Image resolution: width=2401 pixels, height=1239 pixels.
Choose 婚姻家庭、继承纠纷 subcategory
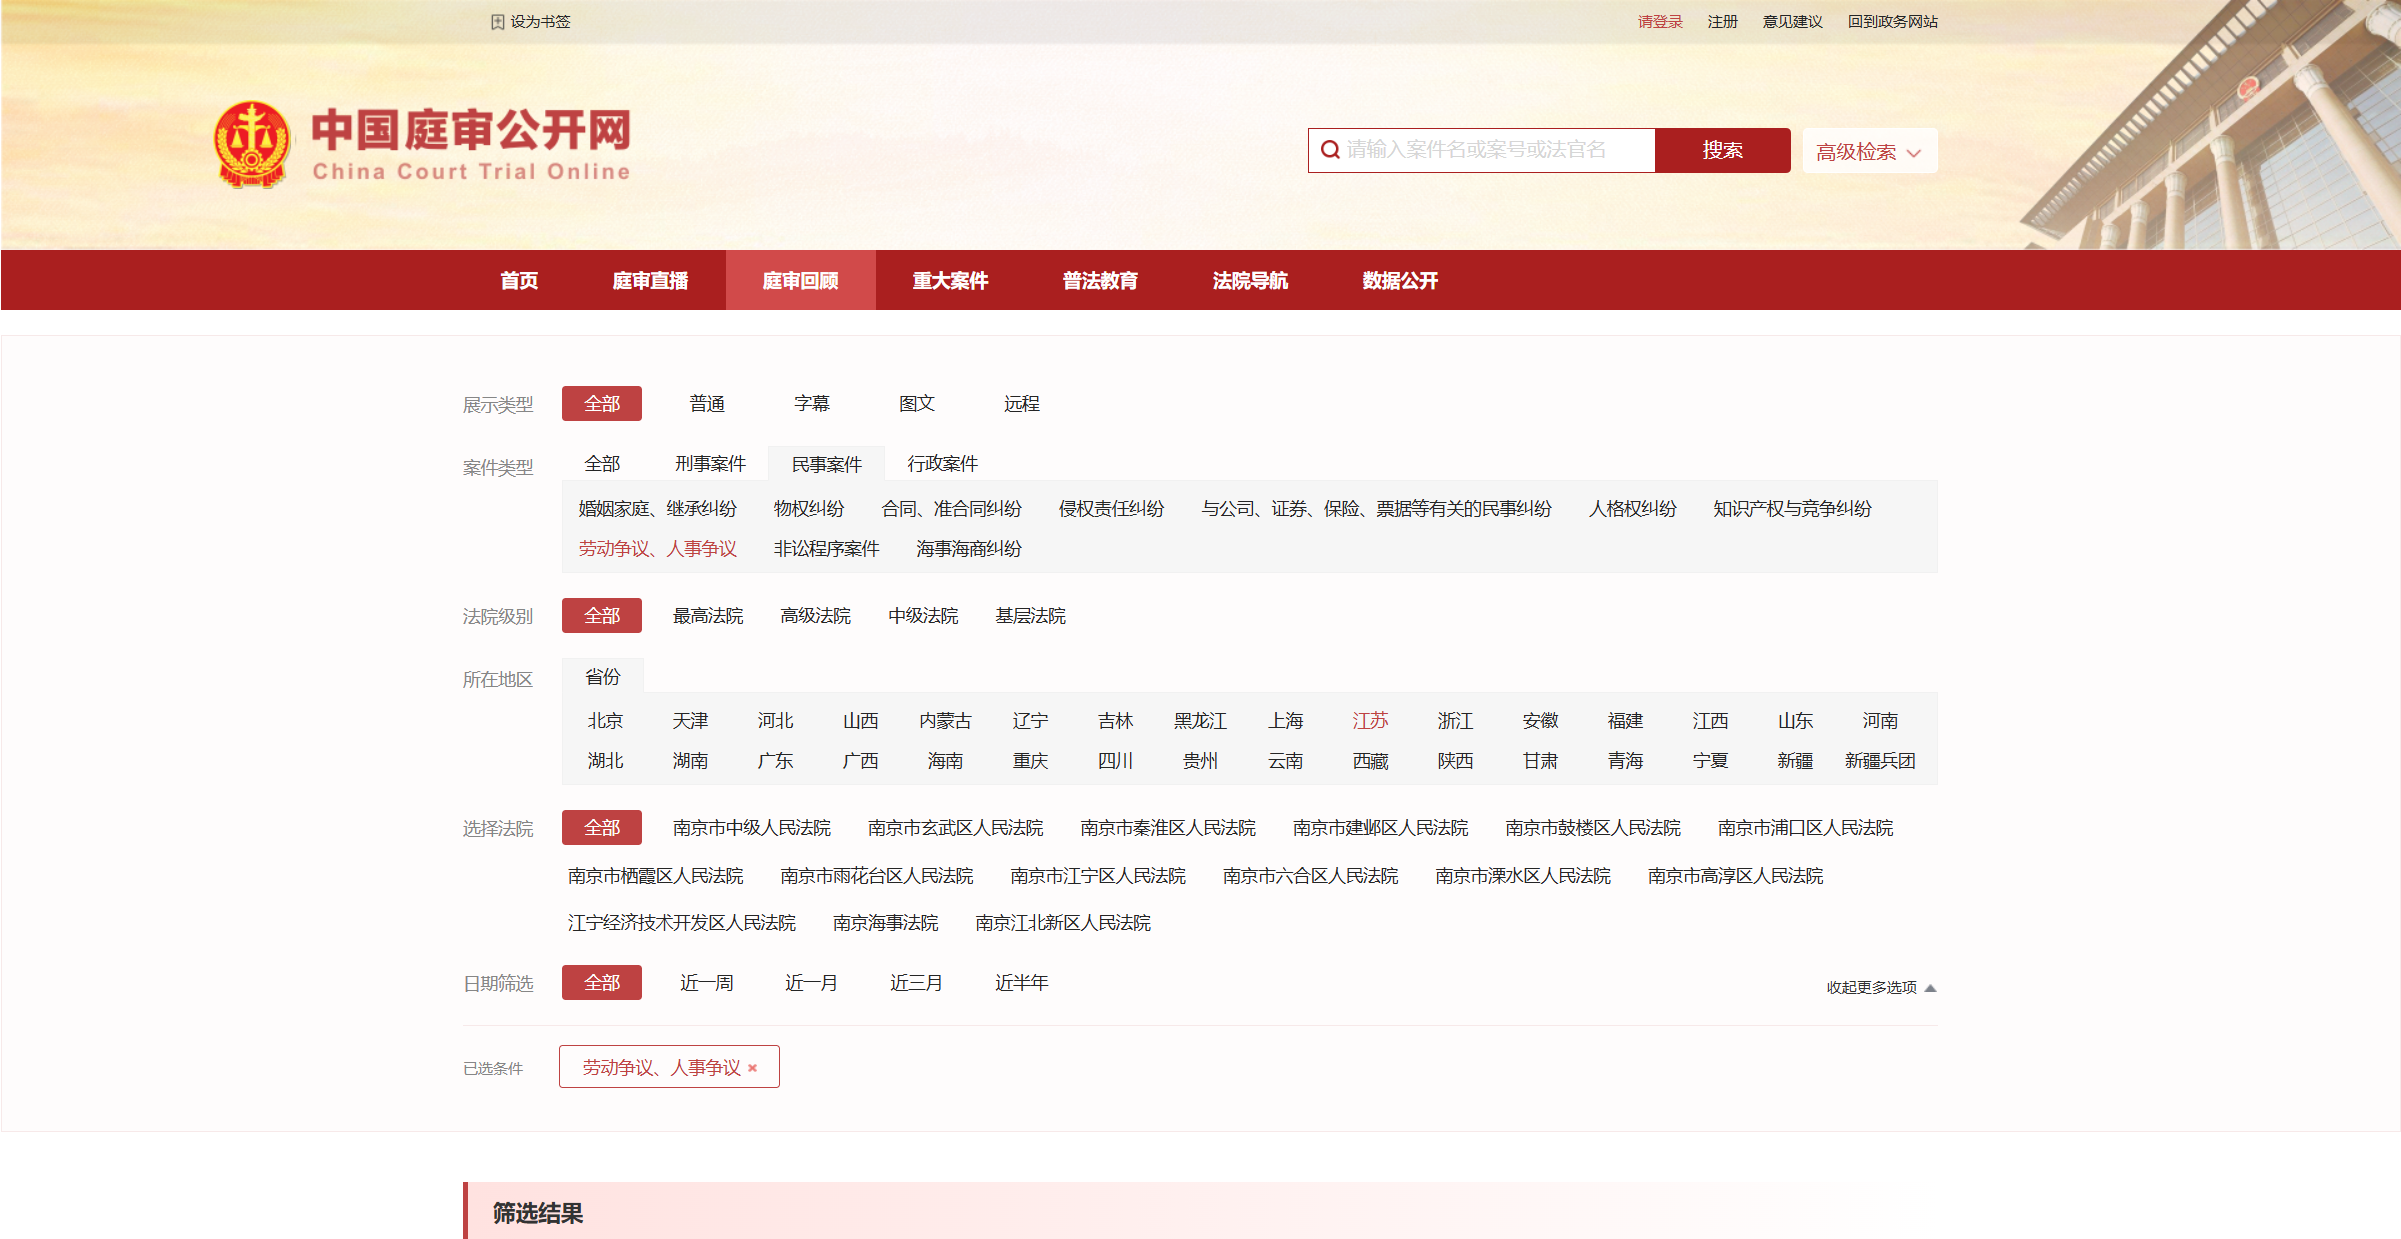(x=657, y=509)
